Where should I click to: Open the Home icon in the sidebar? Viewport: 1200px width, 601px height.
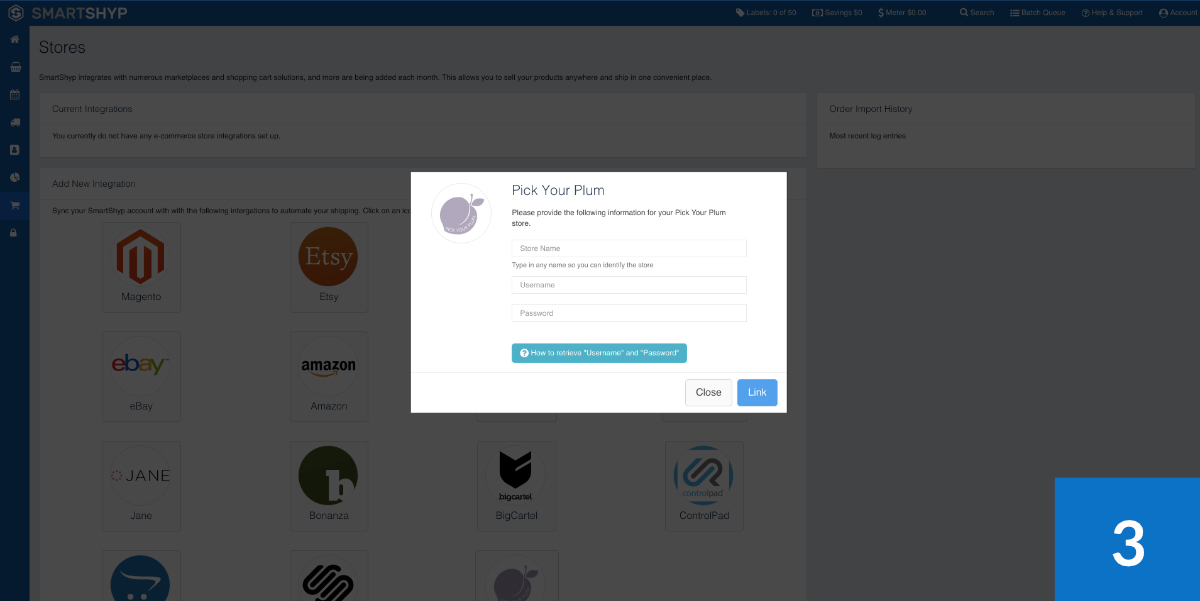15,40
